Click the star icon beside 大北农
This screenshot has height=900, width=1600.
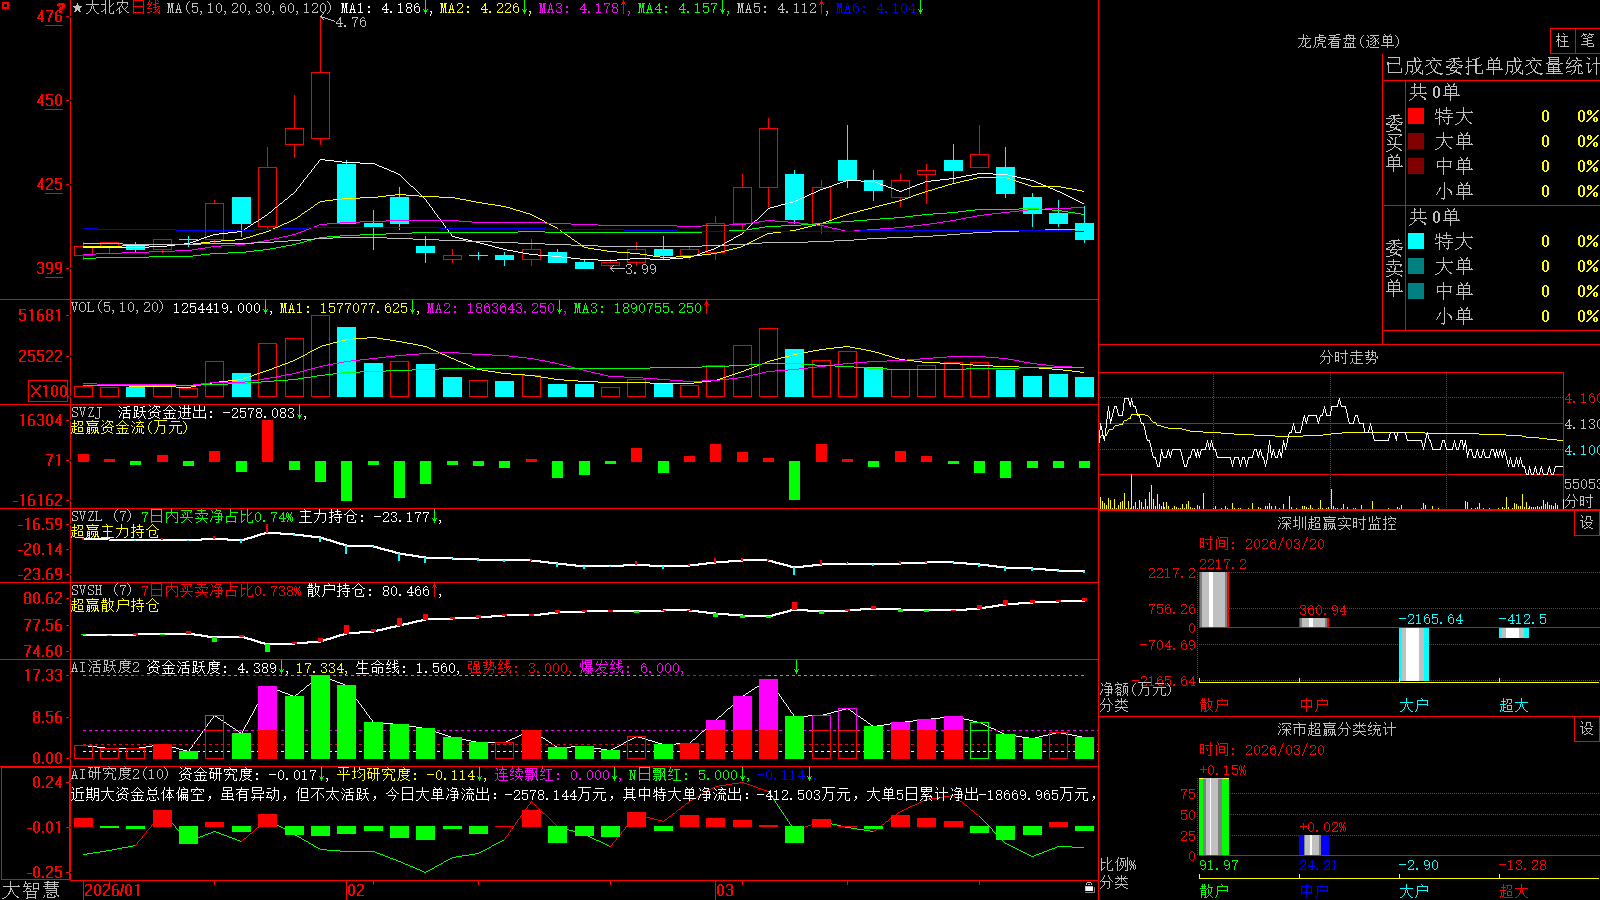[x=77, y=8]
